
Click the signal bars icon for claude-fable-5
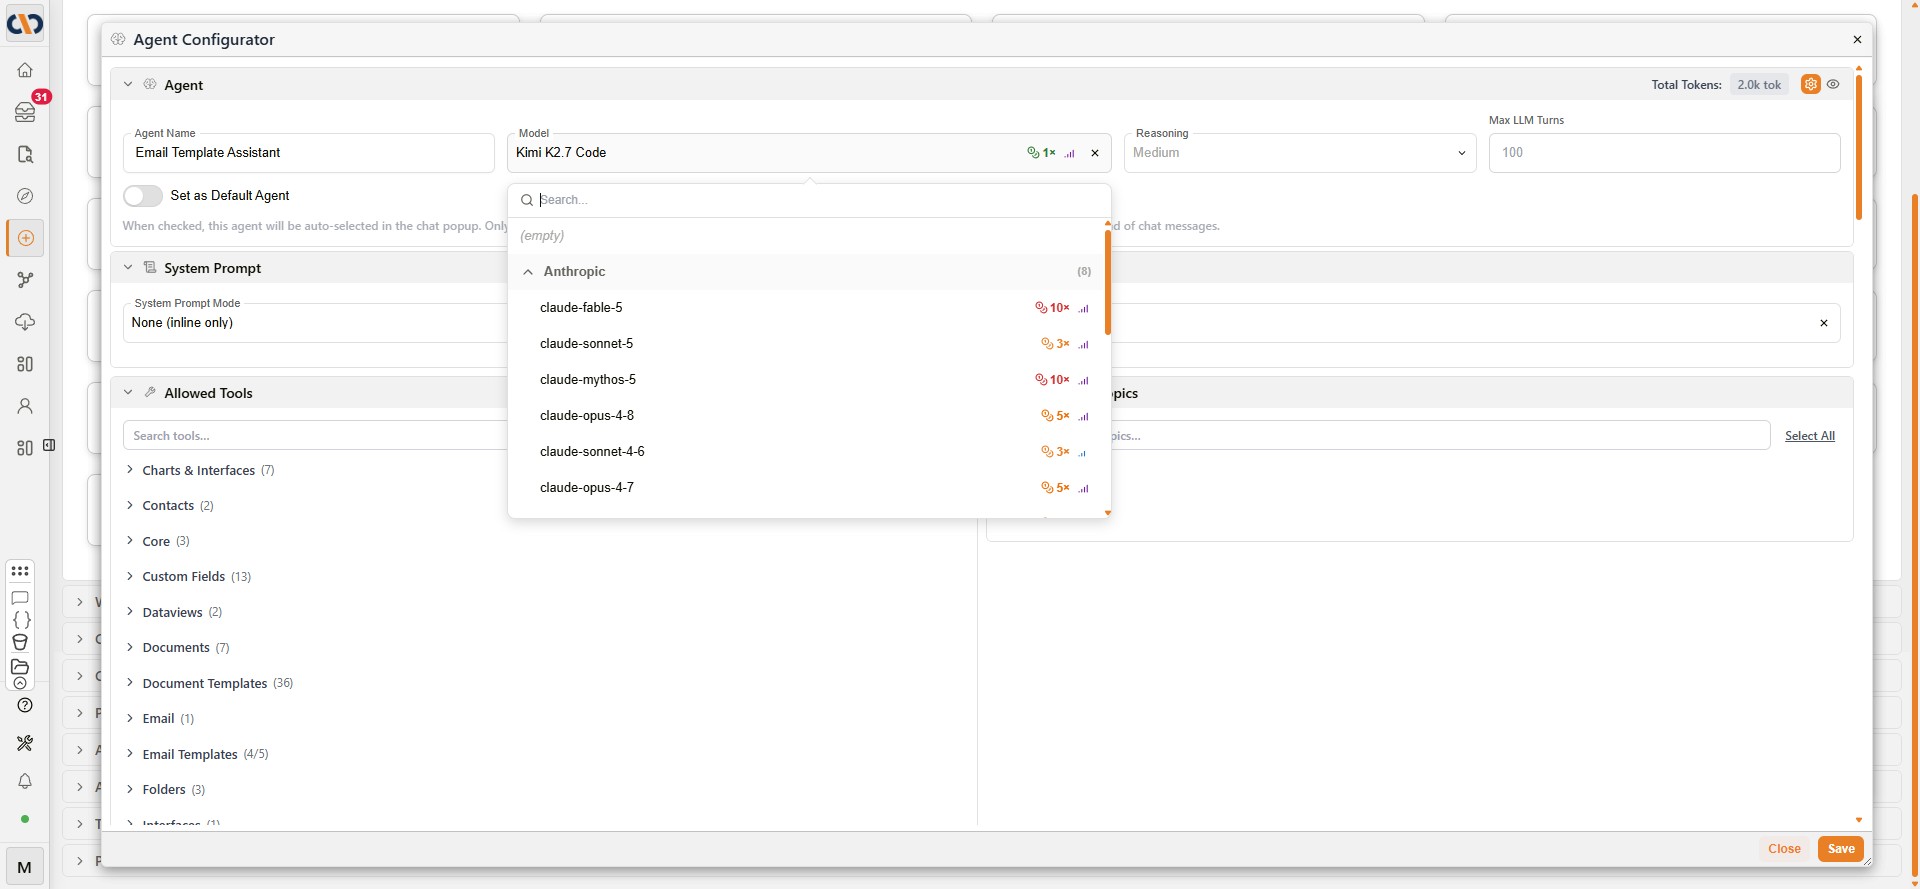pyautogui.click(x=1083, y=308)
